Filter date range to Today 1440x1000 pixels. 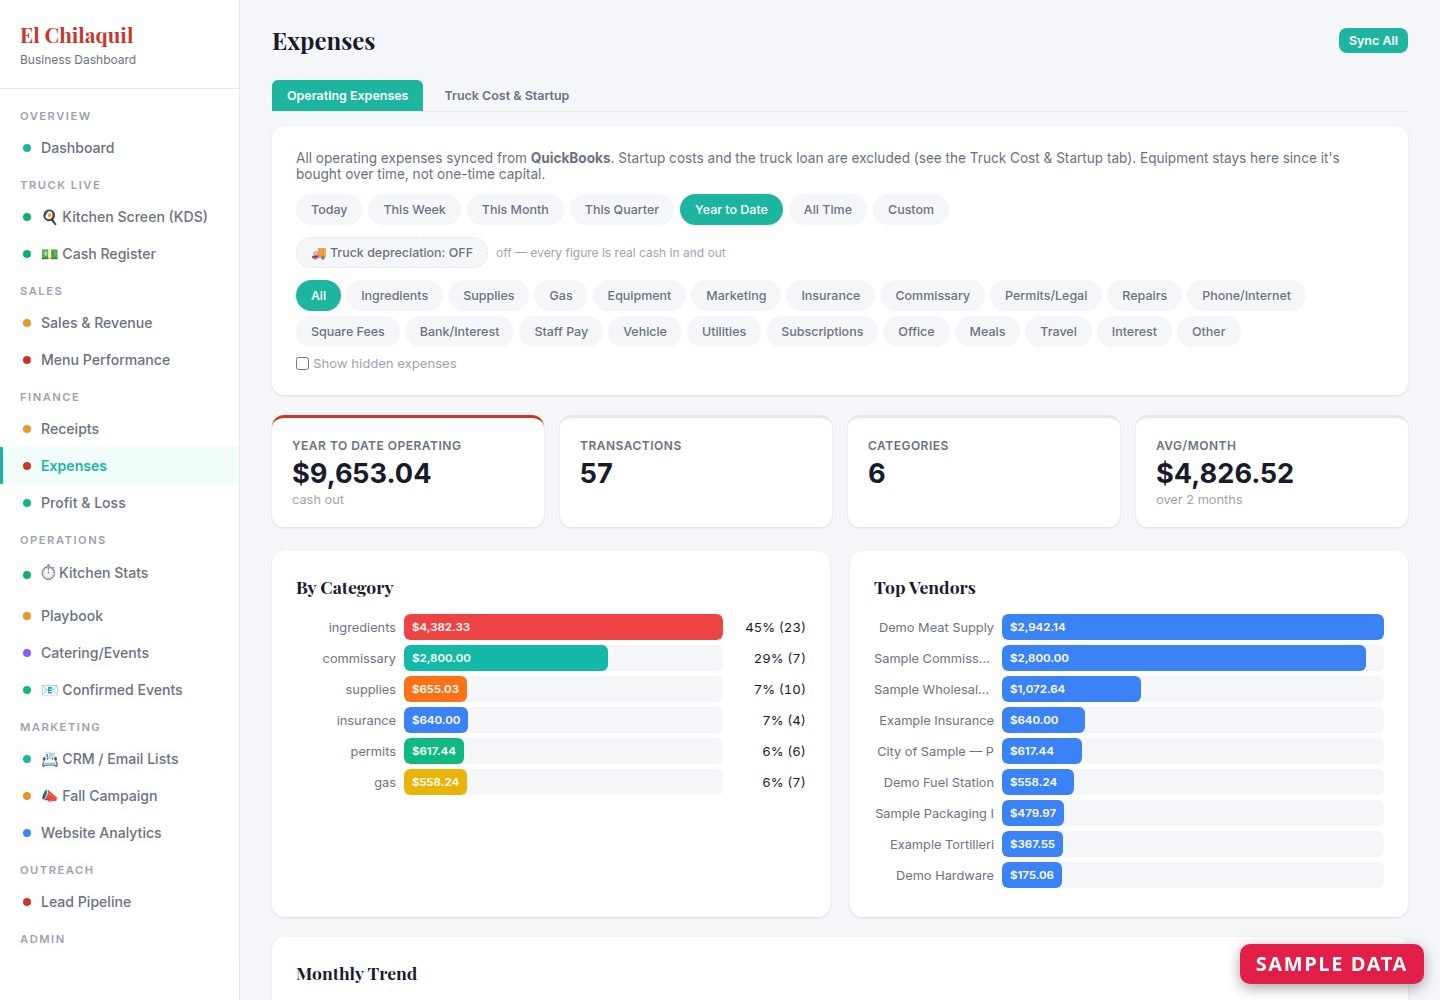coord(329,210)
